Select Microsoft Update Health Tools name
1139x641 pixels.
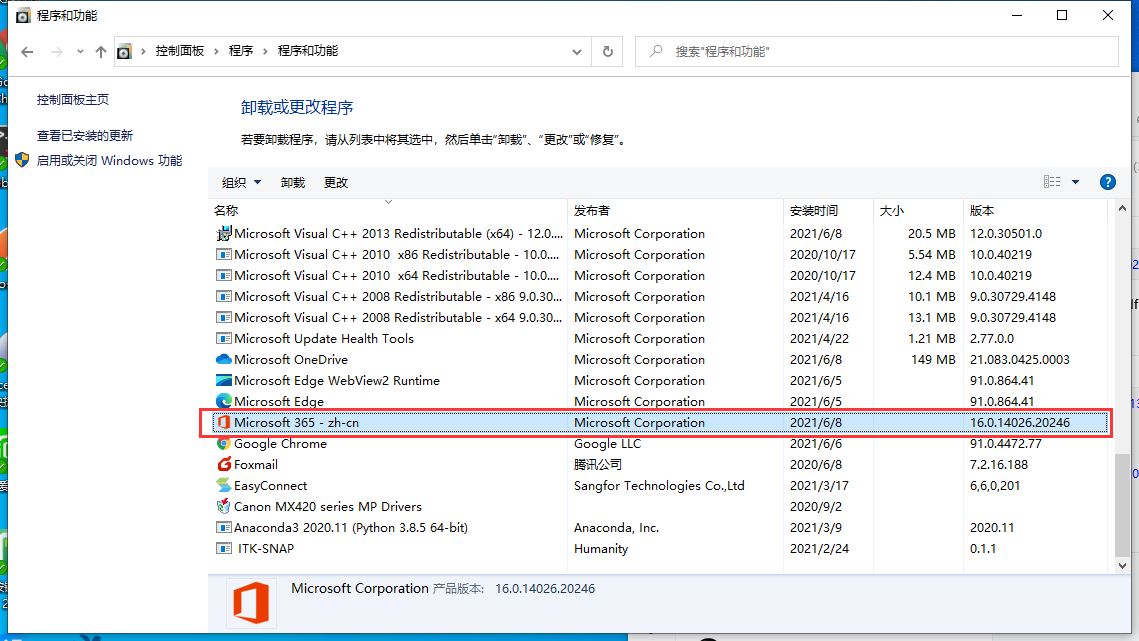pyautogui.click(x=323, y=339)
